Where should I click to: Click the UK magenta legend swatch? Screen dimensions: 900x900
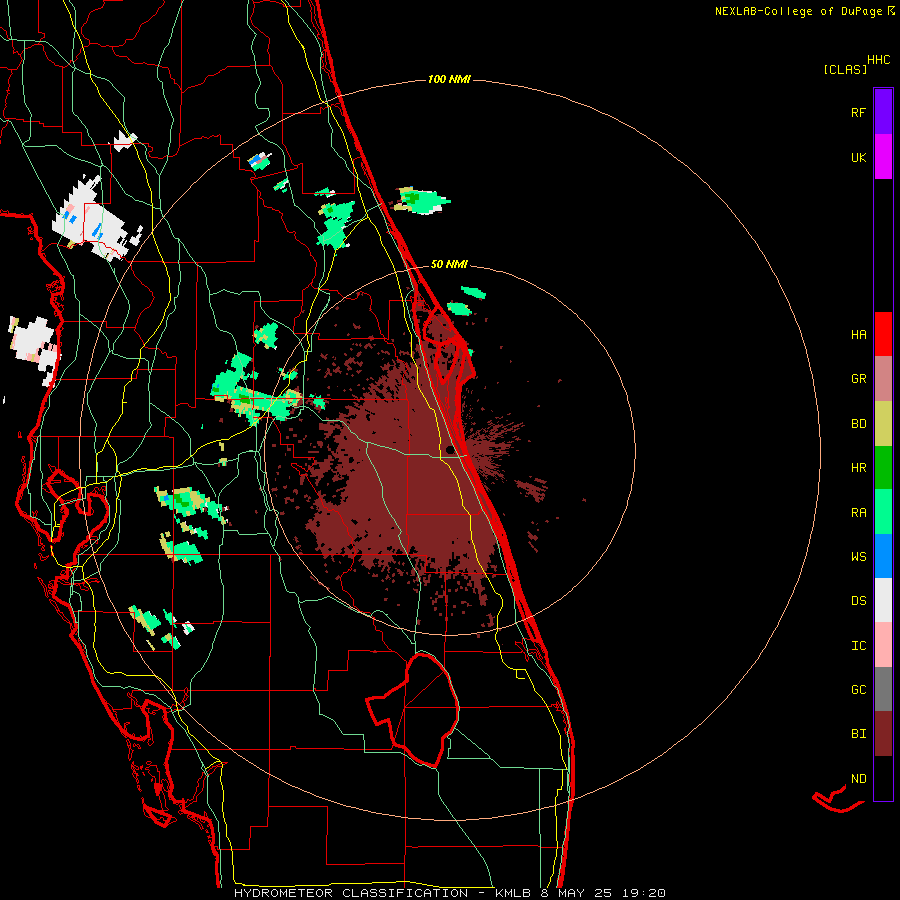(x=883, y=157)
